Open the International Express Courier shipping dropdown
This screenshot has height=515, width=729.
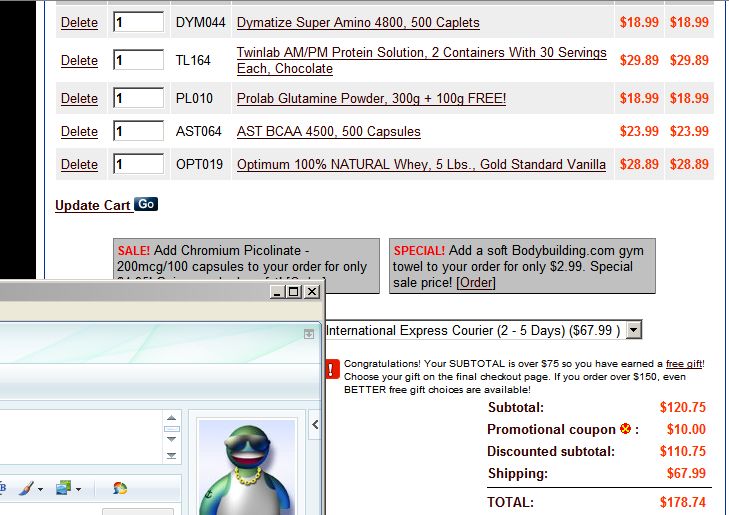pos(634,330)
